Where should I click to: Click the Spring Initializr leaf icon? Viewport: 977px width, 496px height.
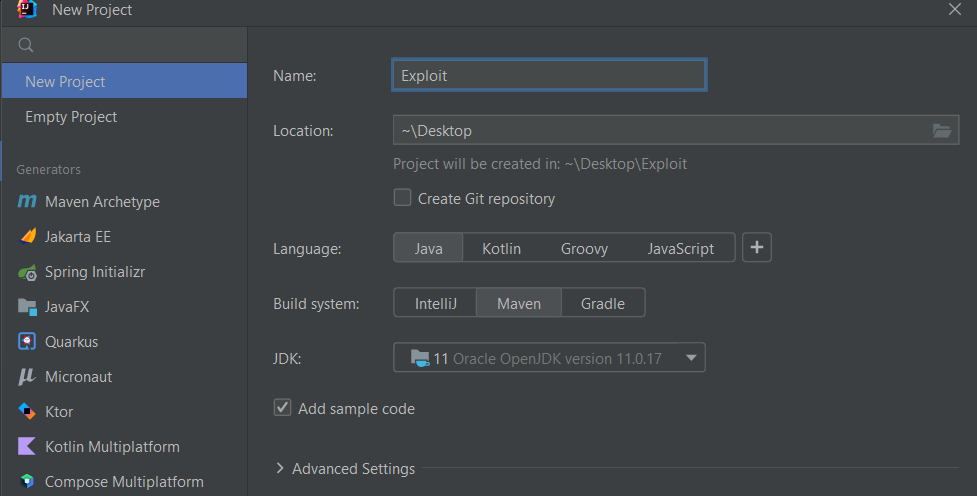click(27, 272)
